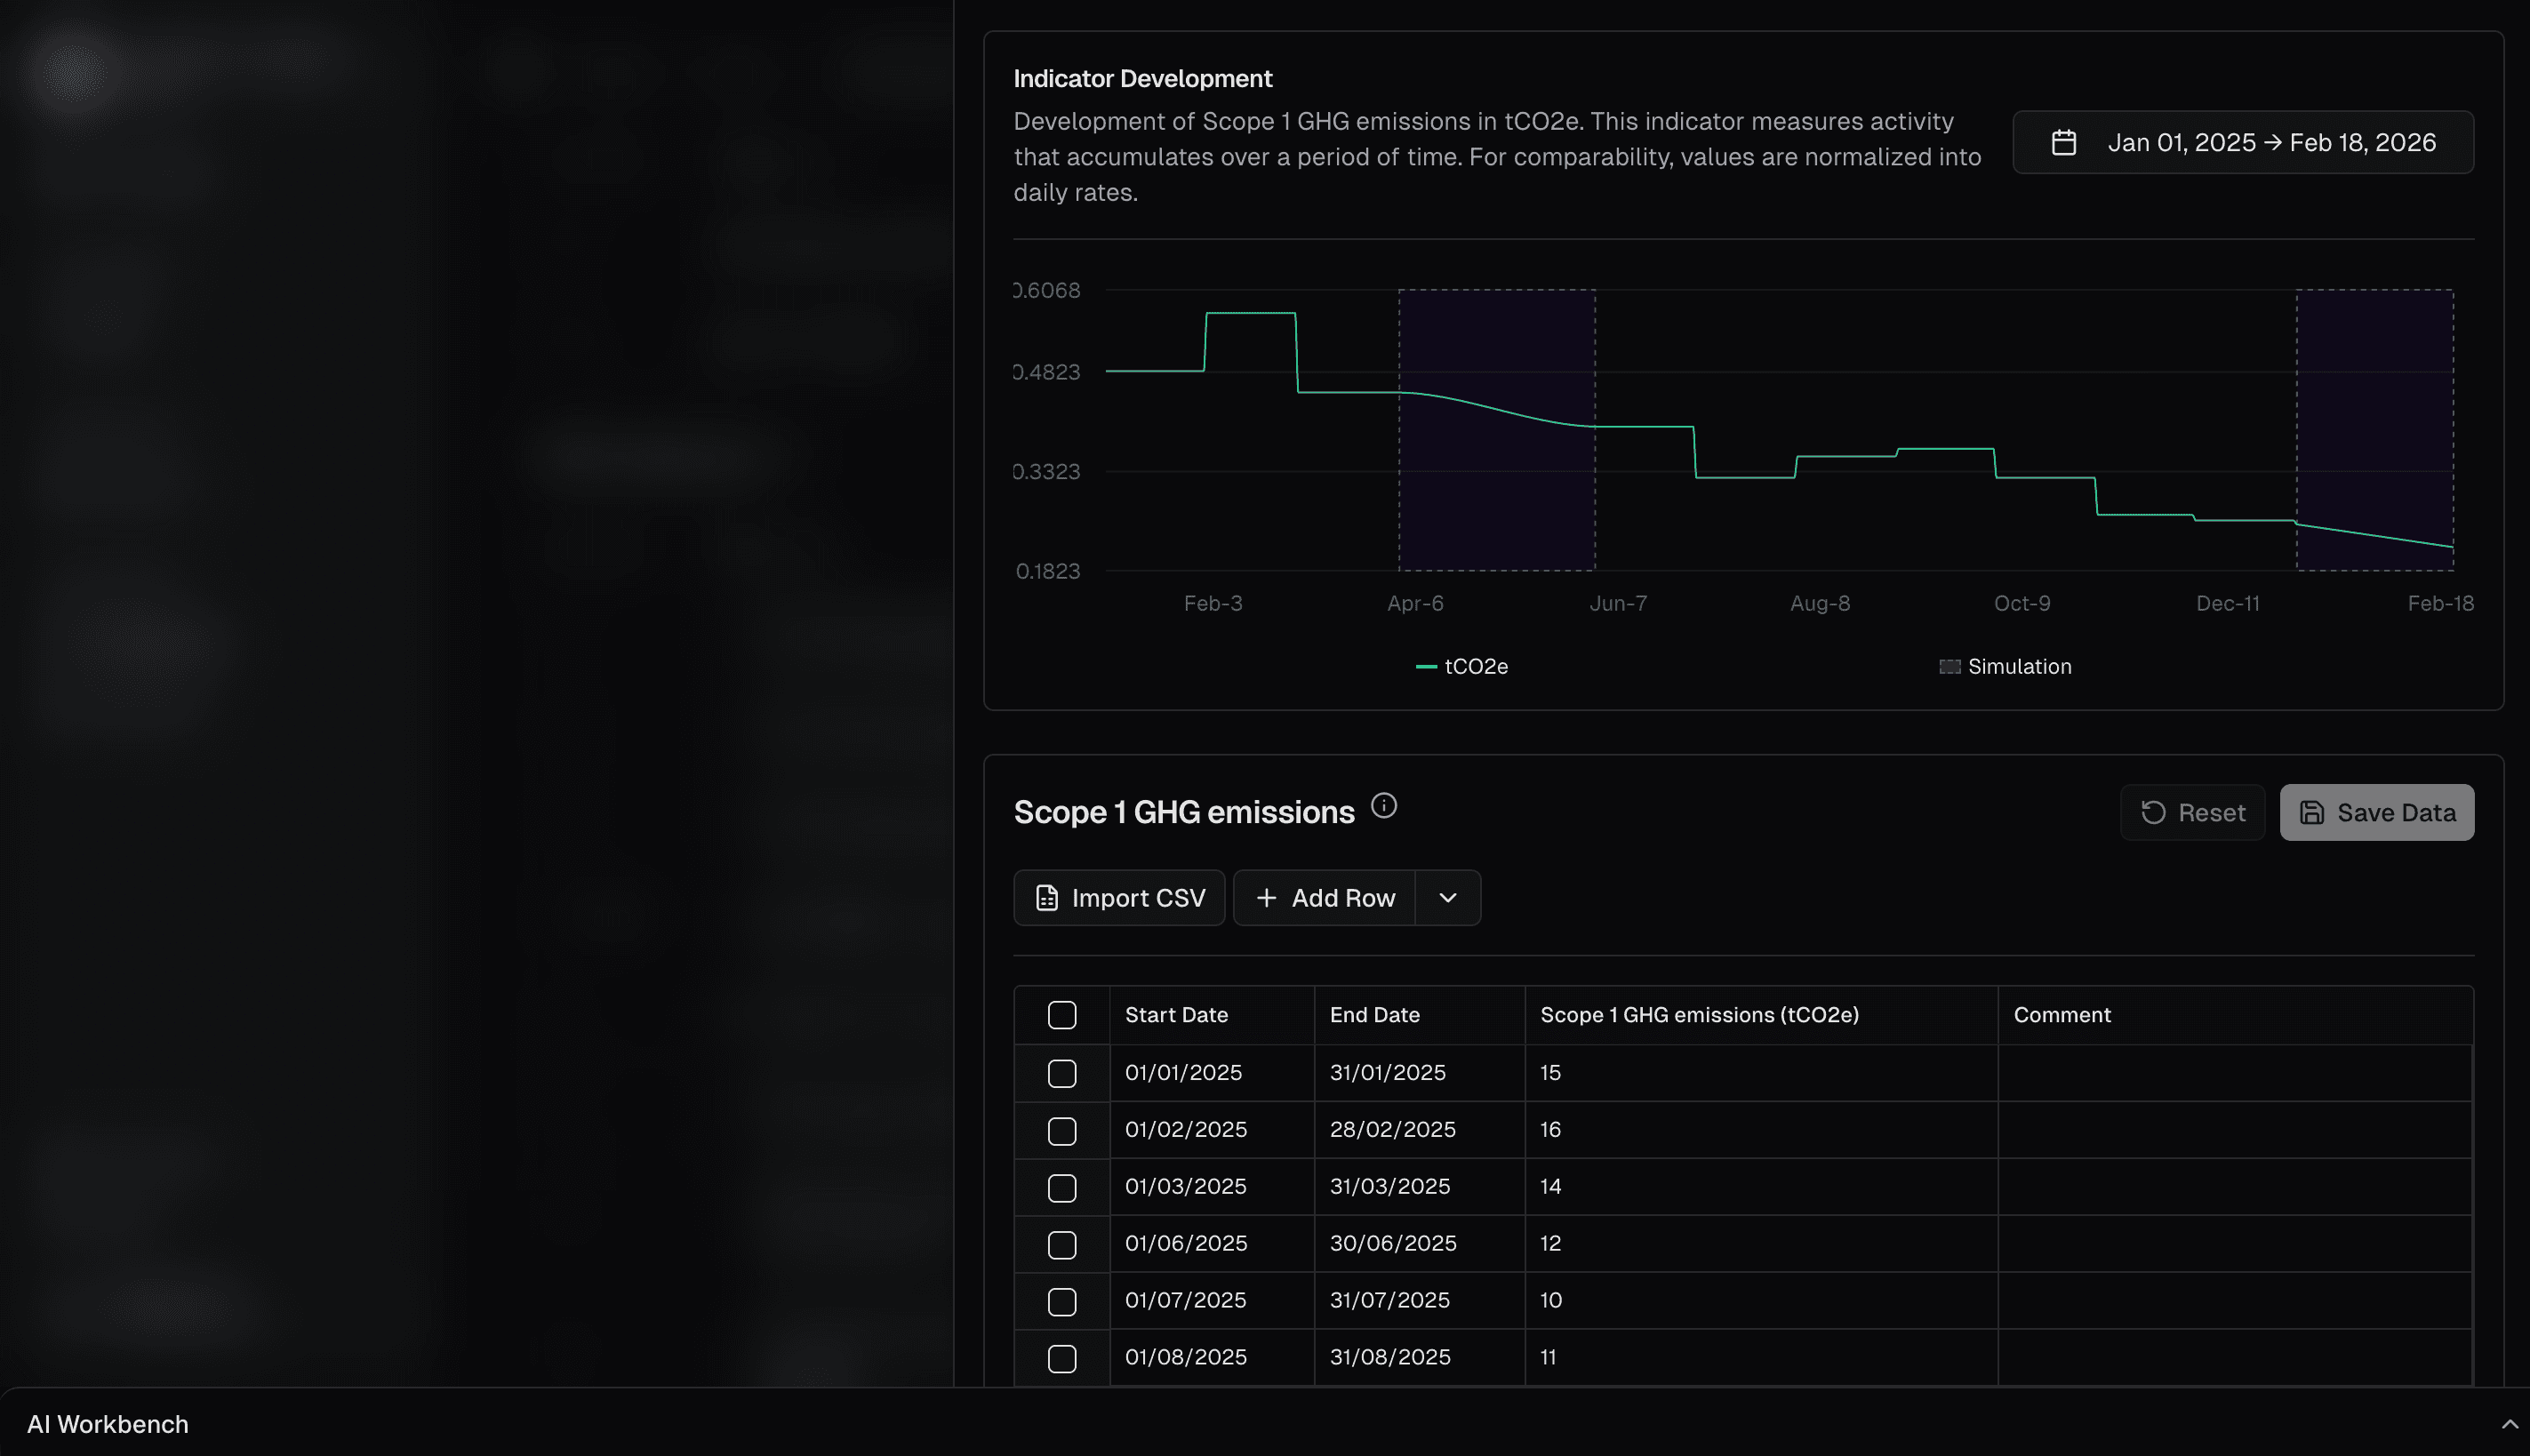Select the checkbox on the 01/07/2025 row
The height and width of the screenshot is (1456, 2530).
coord(1063,1300)
